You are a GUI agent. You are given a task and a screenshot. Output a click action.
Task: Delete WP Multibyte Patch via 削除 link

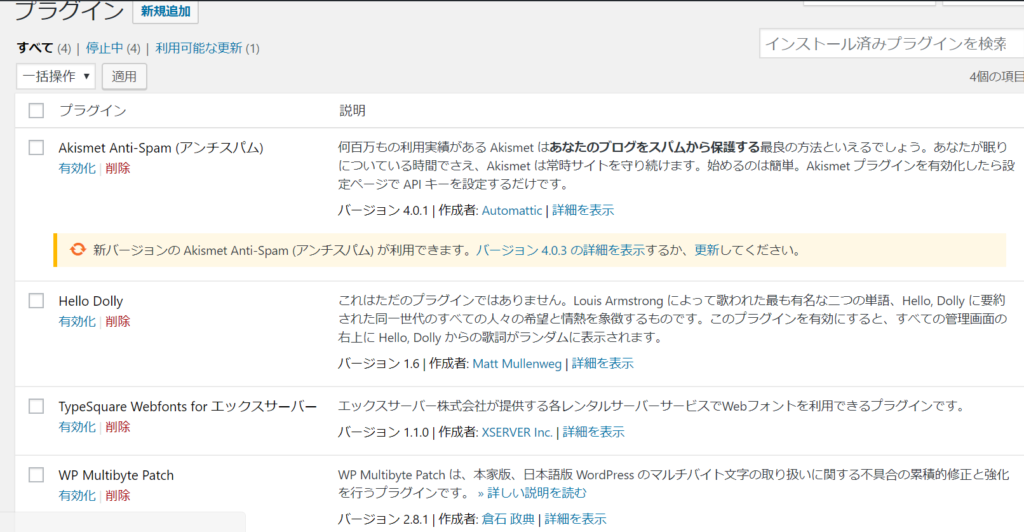(118, 495)
